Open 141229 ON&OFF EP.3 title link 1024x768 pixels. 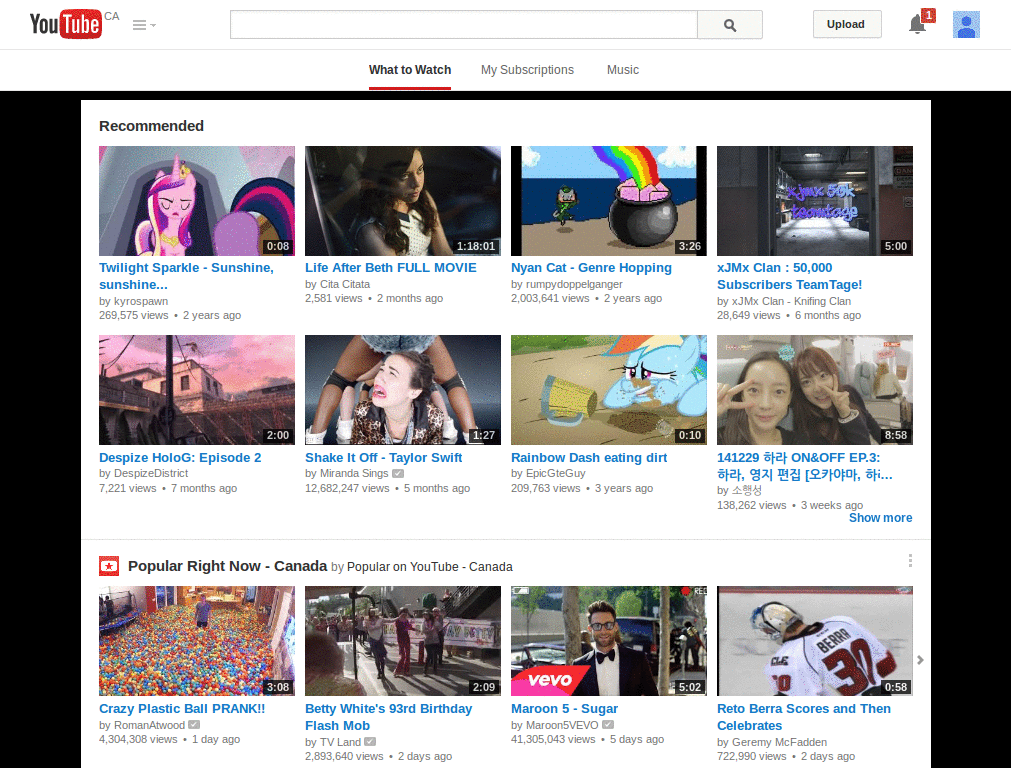(805, 466)
